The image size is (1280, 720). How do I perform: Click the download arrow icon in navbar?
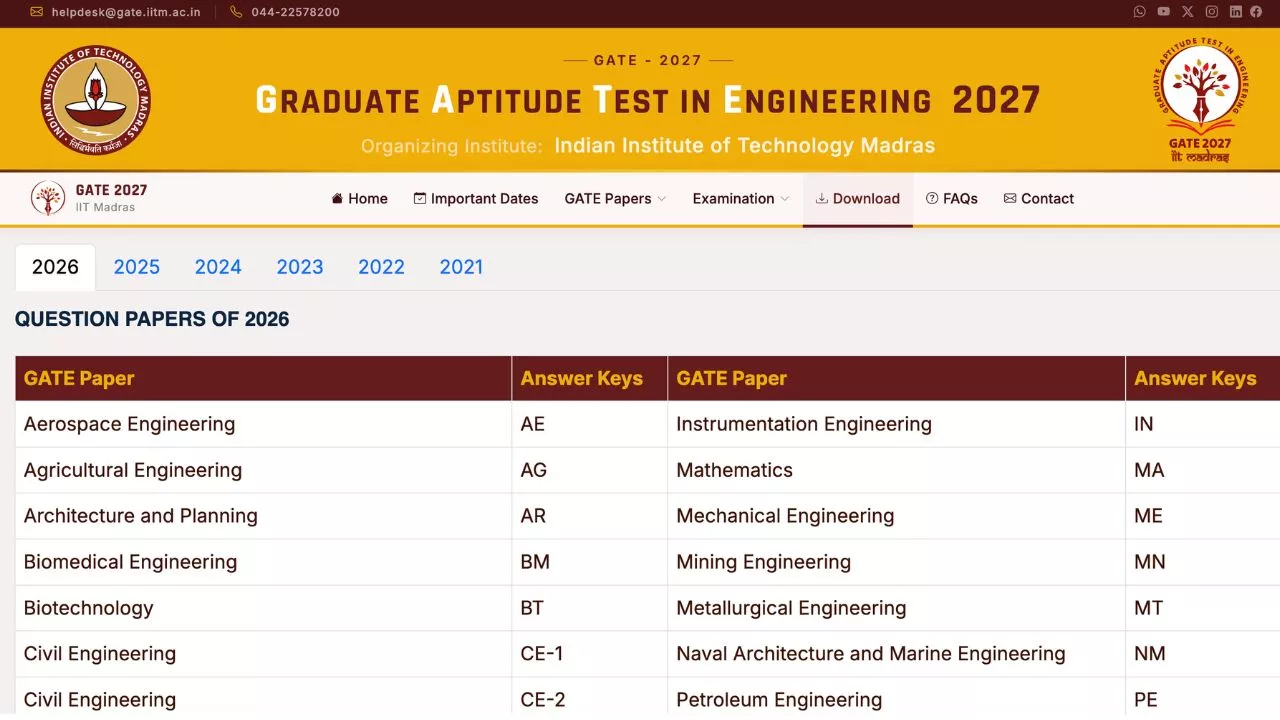822,198
